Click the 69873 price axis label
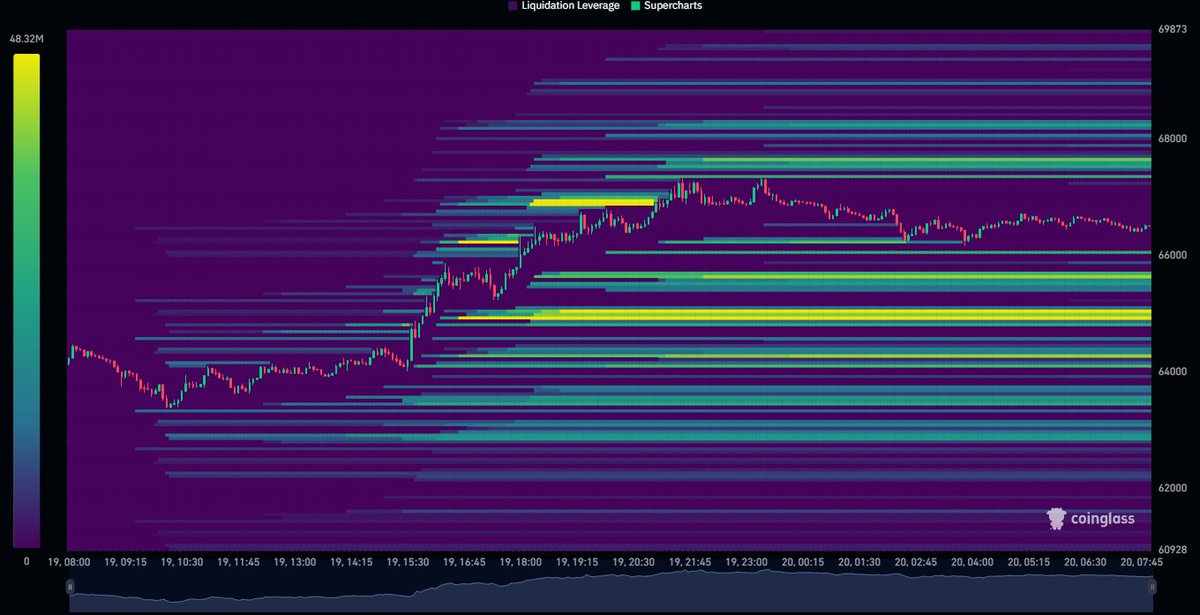Image resolution: width=1200 pixels, height=615 pixels. [x=1171, y=31]
